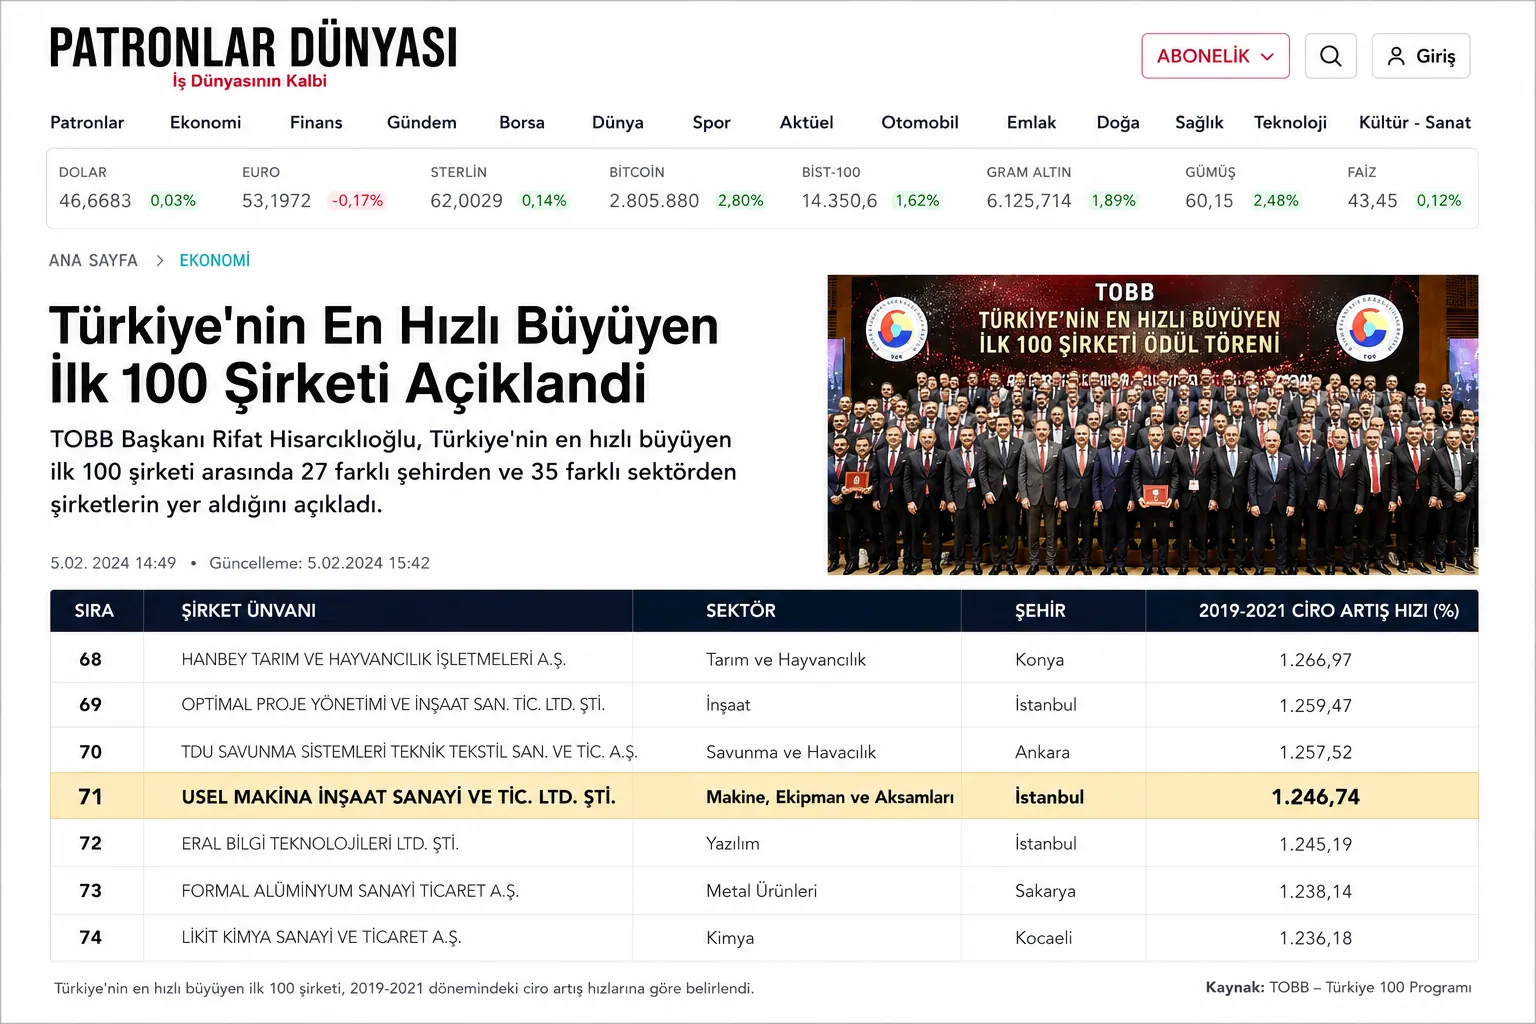Viewport: 1536px width, 1024px height.
Task: Select highlighted USEL MAKİNA company name
Action: (x=398, y=797)
